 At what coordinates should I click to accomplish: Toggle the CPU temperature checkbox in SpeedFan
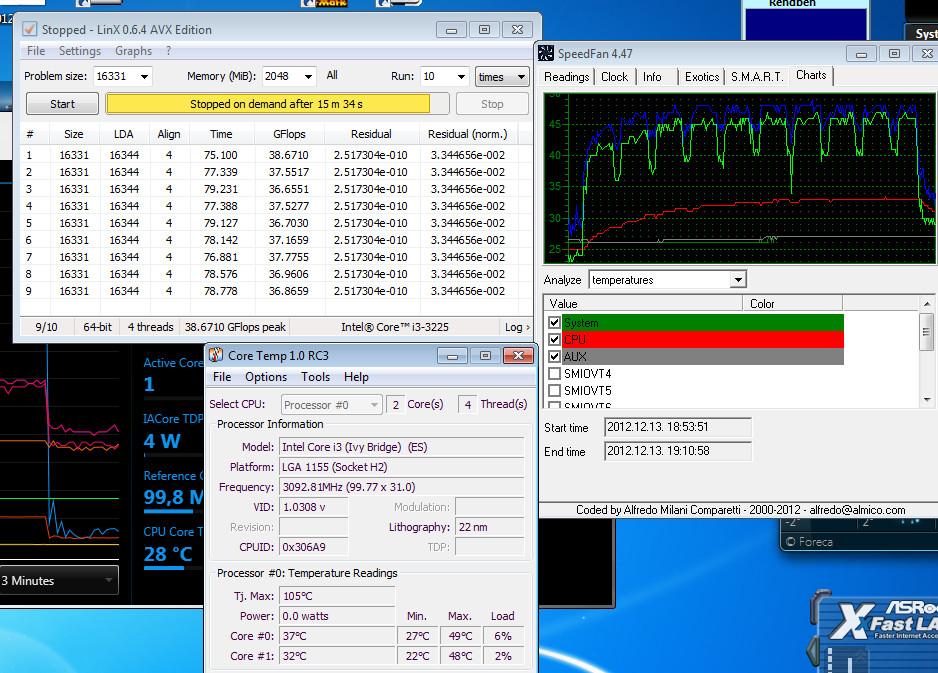(x=555, y=339)
